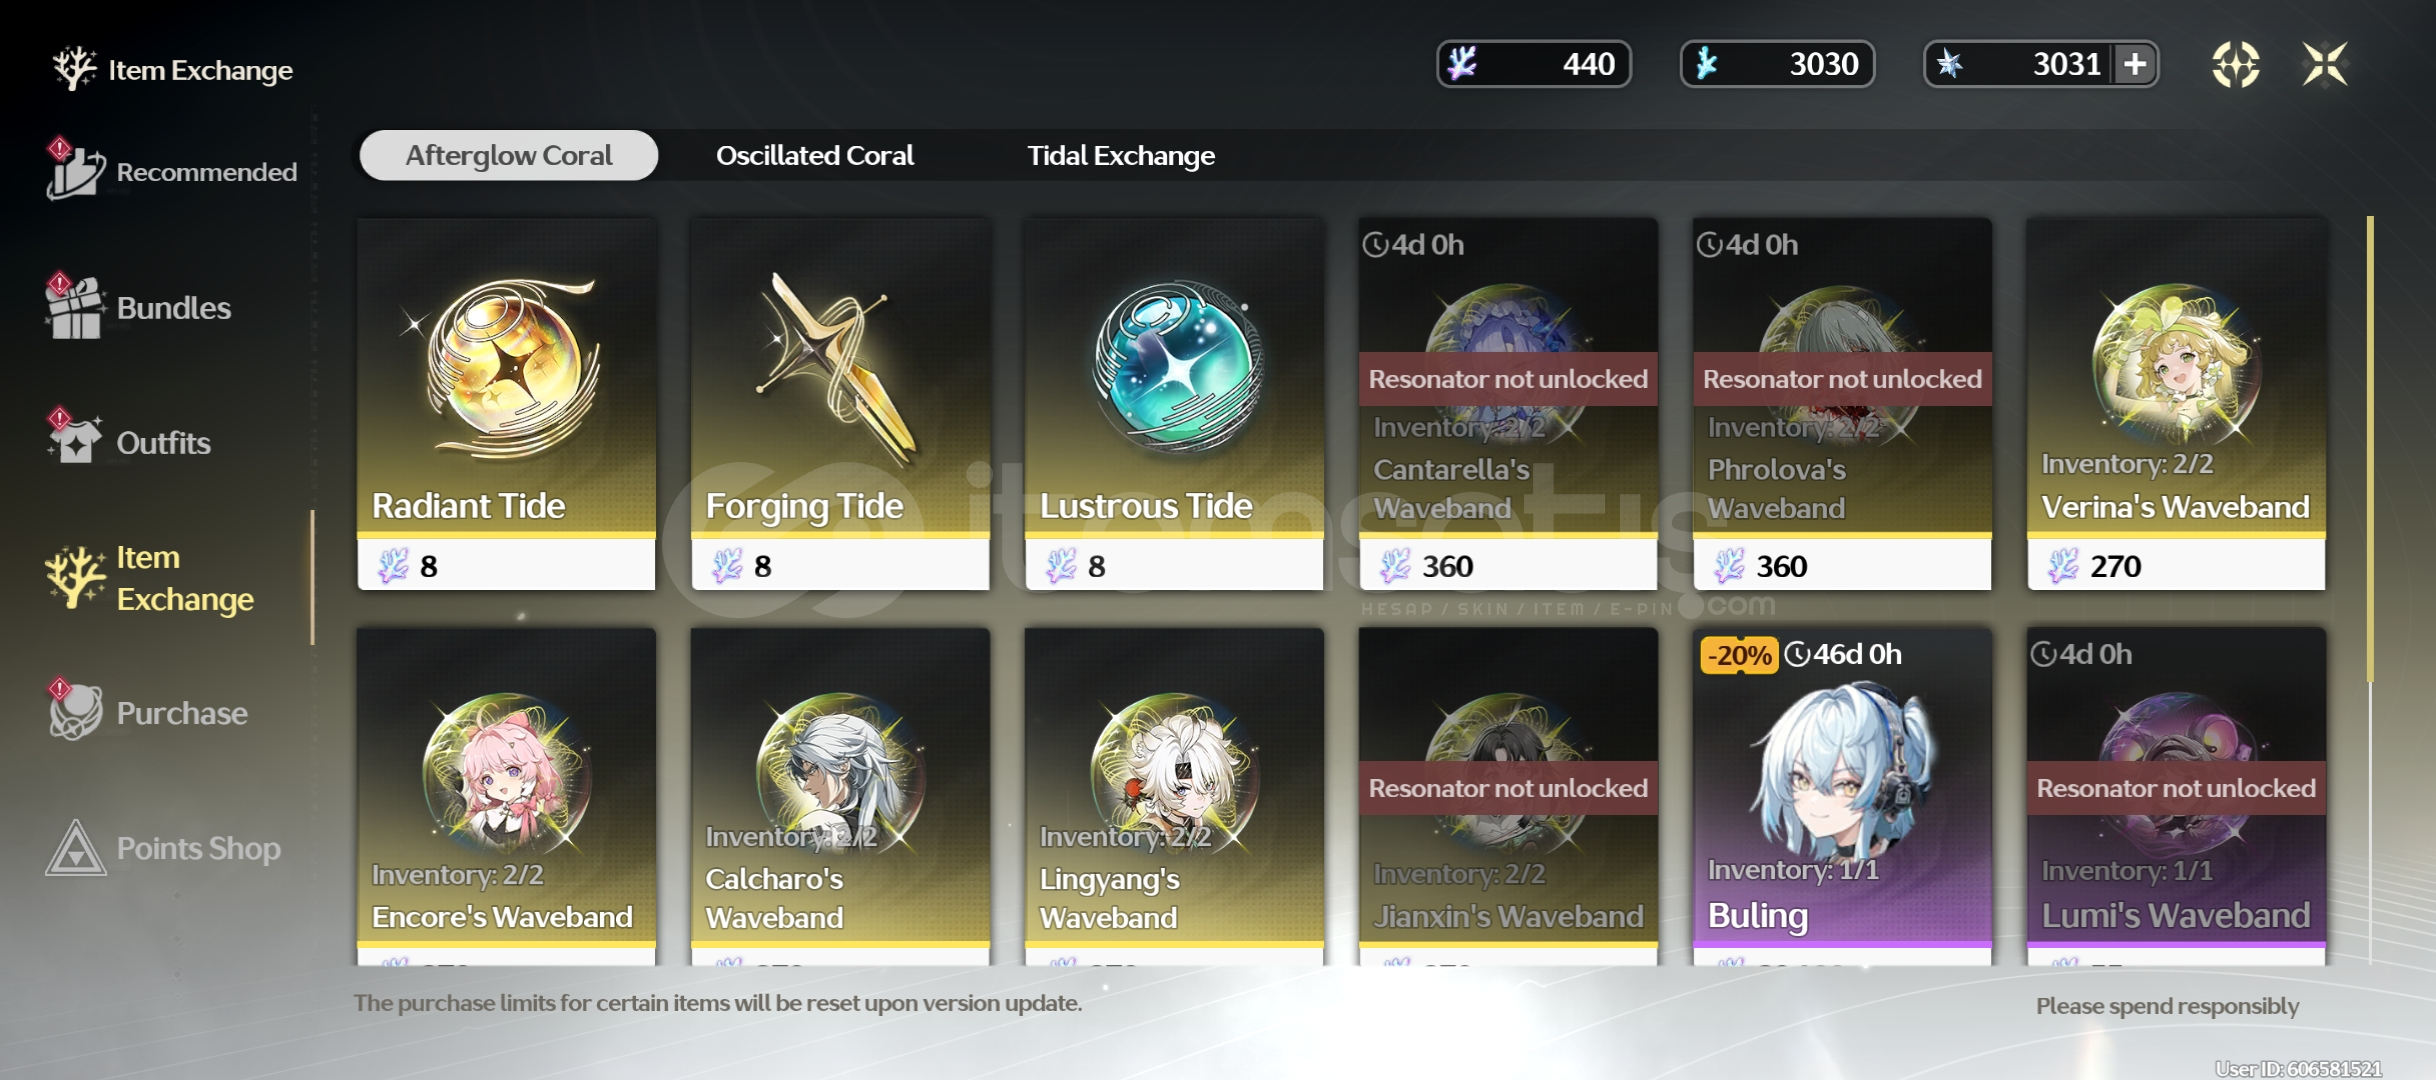Select the Outfits sidebar icon
This screenshot has height=1080, width=2436.
click(75, 440)
